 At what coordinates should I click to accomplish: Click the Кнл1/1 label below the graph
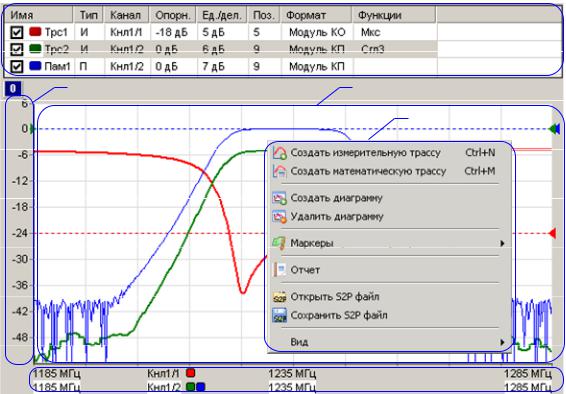point(164,373)
